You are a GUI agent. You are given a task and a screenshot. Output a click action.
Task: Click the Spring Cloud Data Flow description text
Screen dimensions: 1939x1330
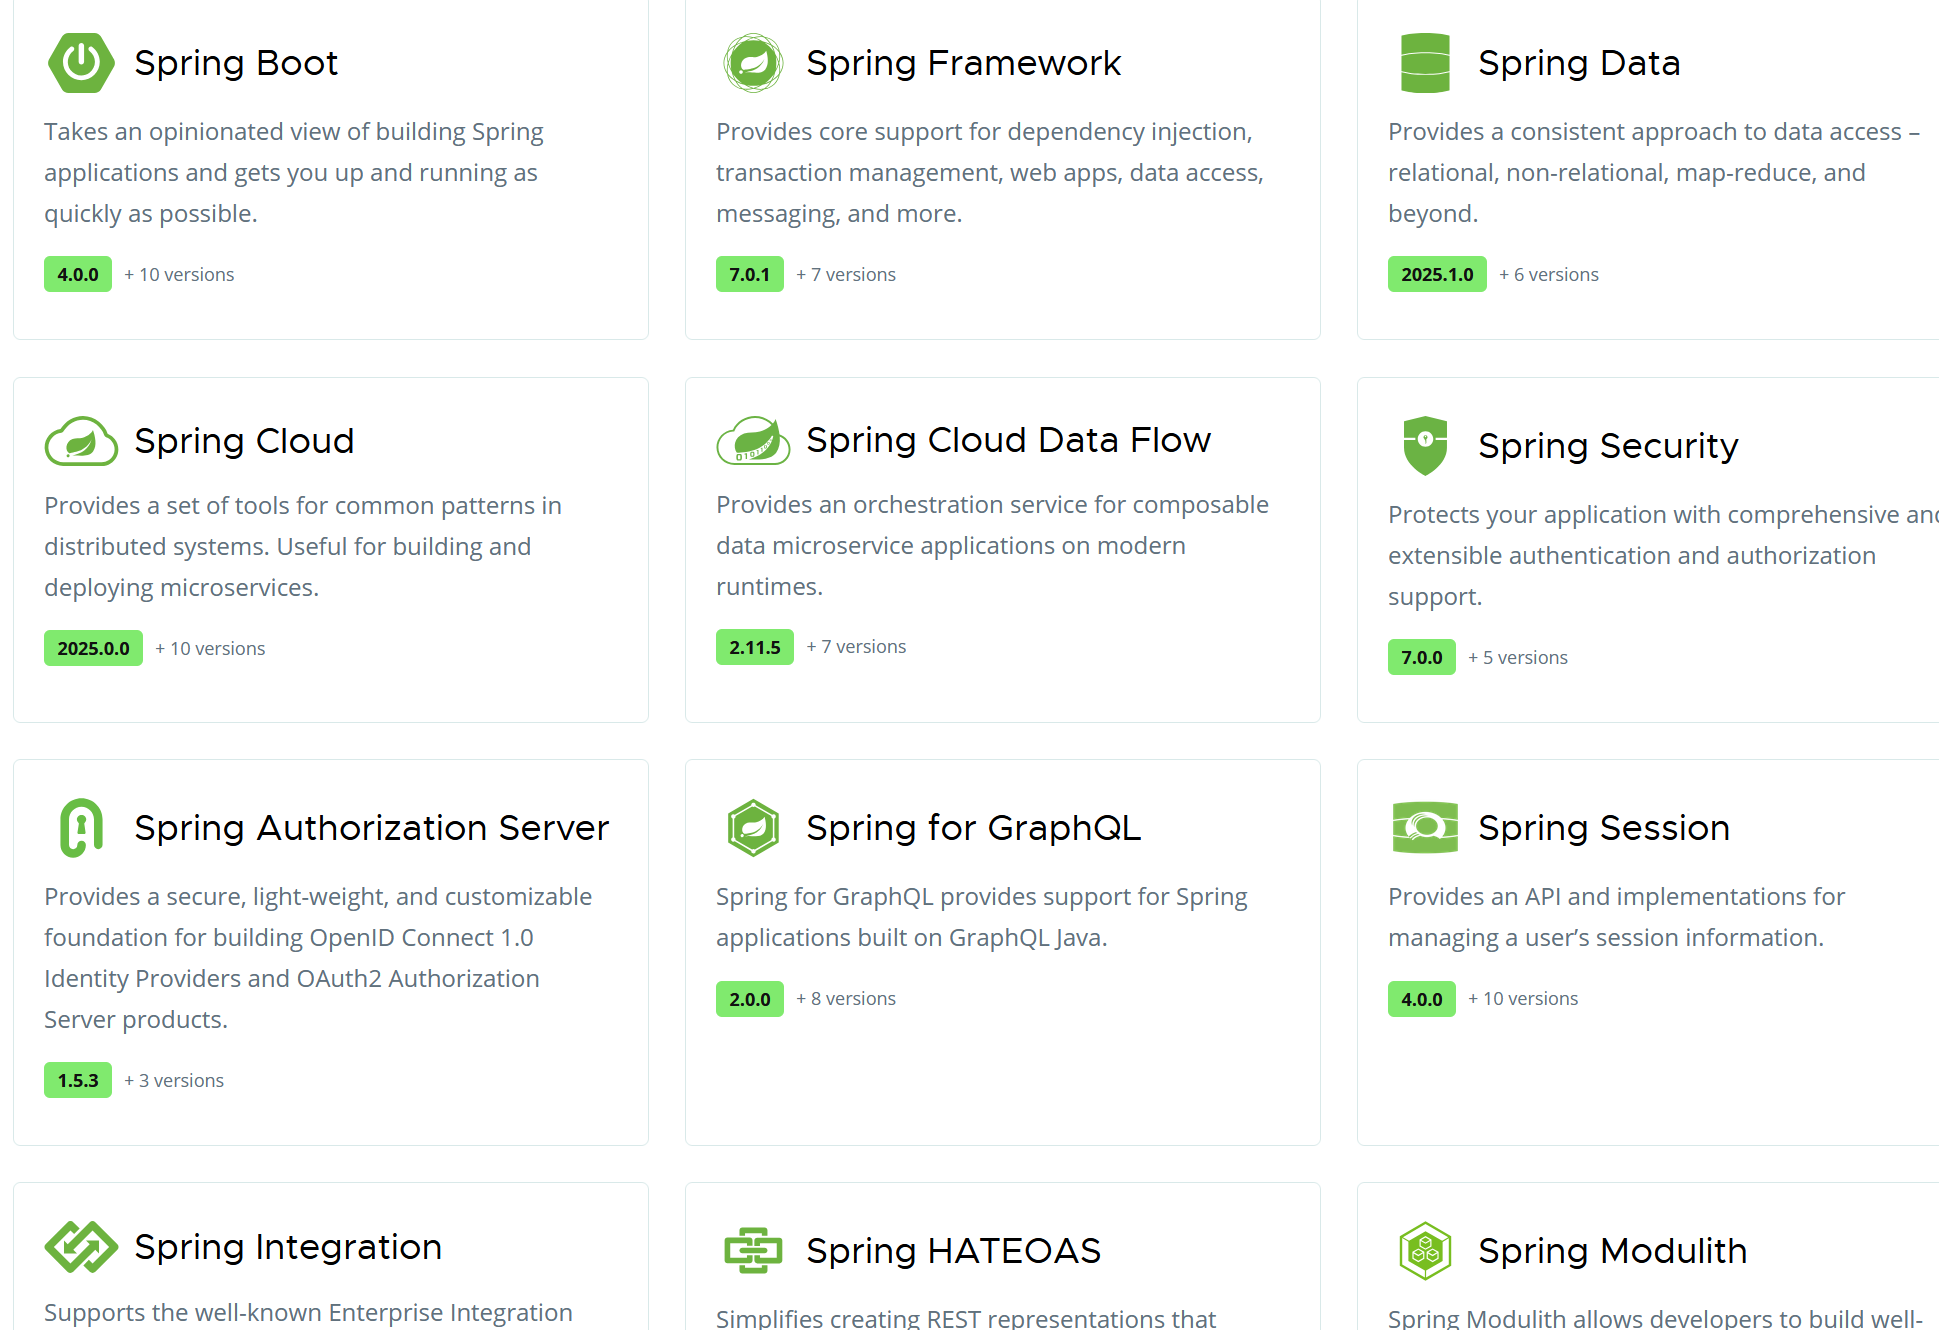(991, 546)
